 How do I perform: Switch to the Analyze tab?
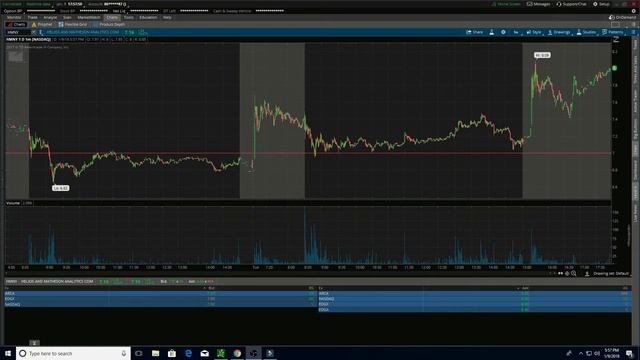[x=50, y=18]
